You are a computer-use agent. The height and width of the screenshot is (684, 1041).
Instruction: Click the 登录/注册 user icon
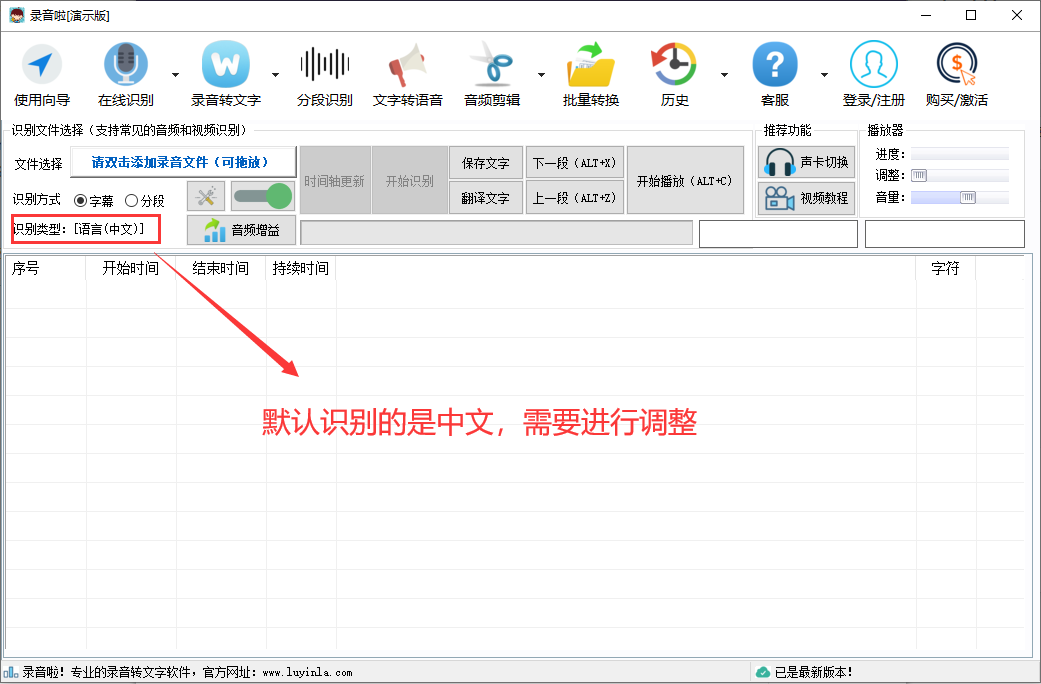point(874,64)
